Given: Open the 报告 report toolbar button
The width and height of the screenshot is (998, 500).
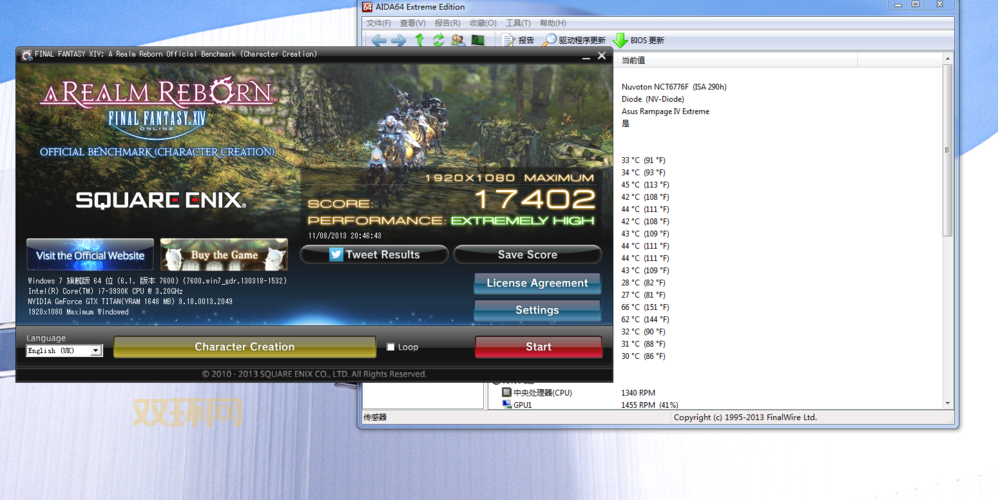Looking at the screenshot, I should point(518,40).
